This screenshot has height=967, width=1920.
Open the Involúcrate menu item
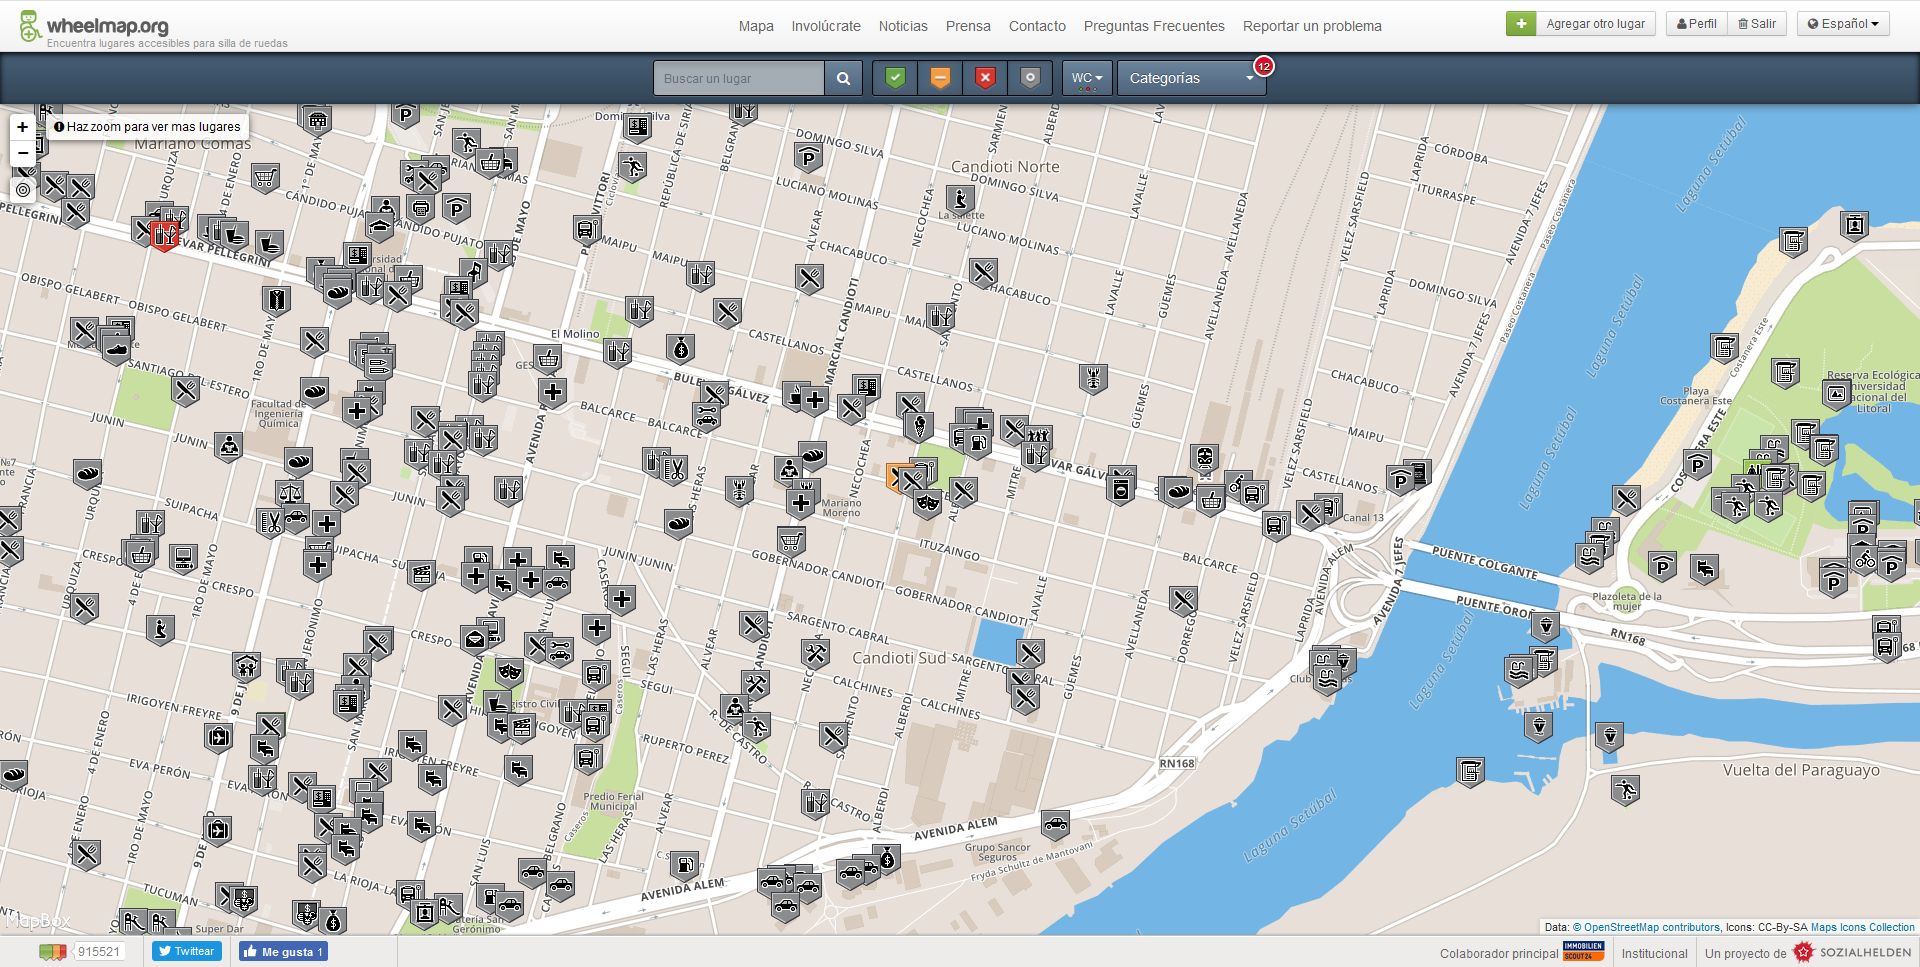tap(826, 26)
